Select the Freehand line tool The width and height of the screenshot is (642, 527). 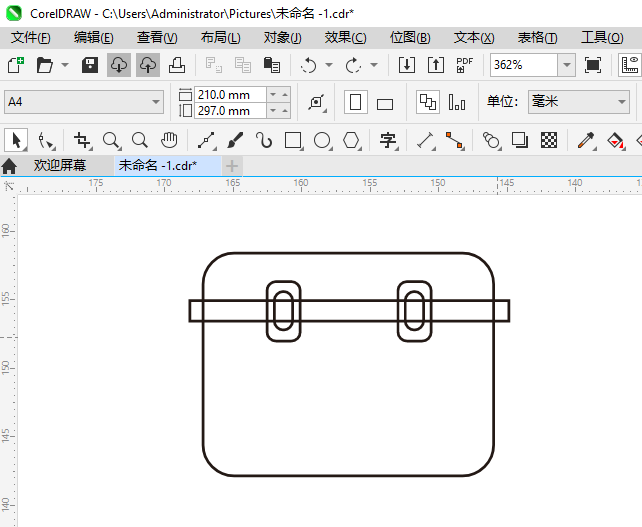[207, 140]
